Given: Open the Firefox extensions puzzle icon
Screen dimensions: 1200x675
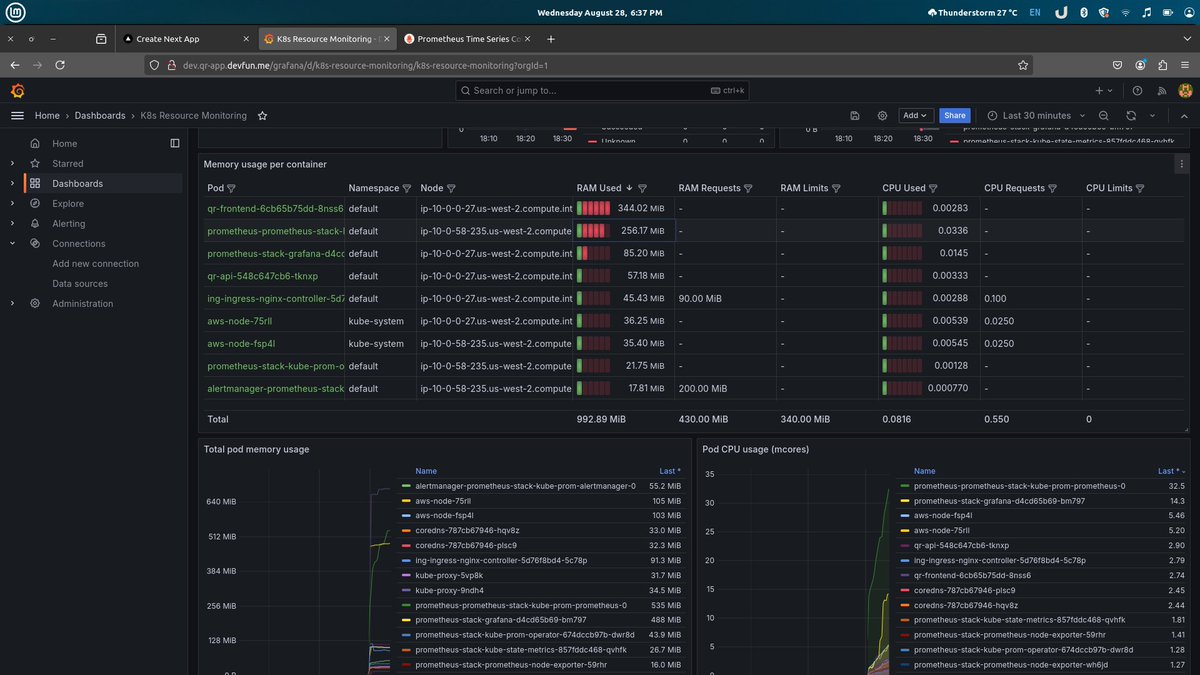Looking at the screenshot, I should (x=1162, y=65).
